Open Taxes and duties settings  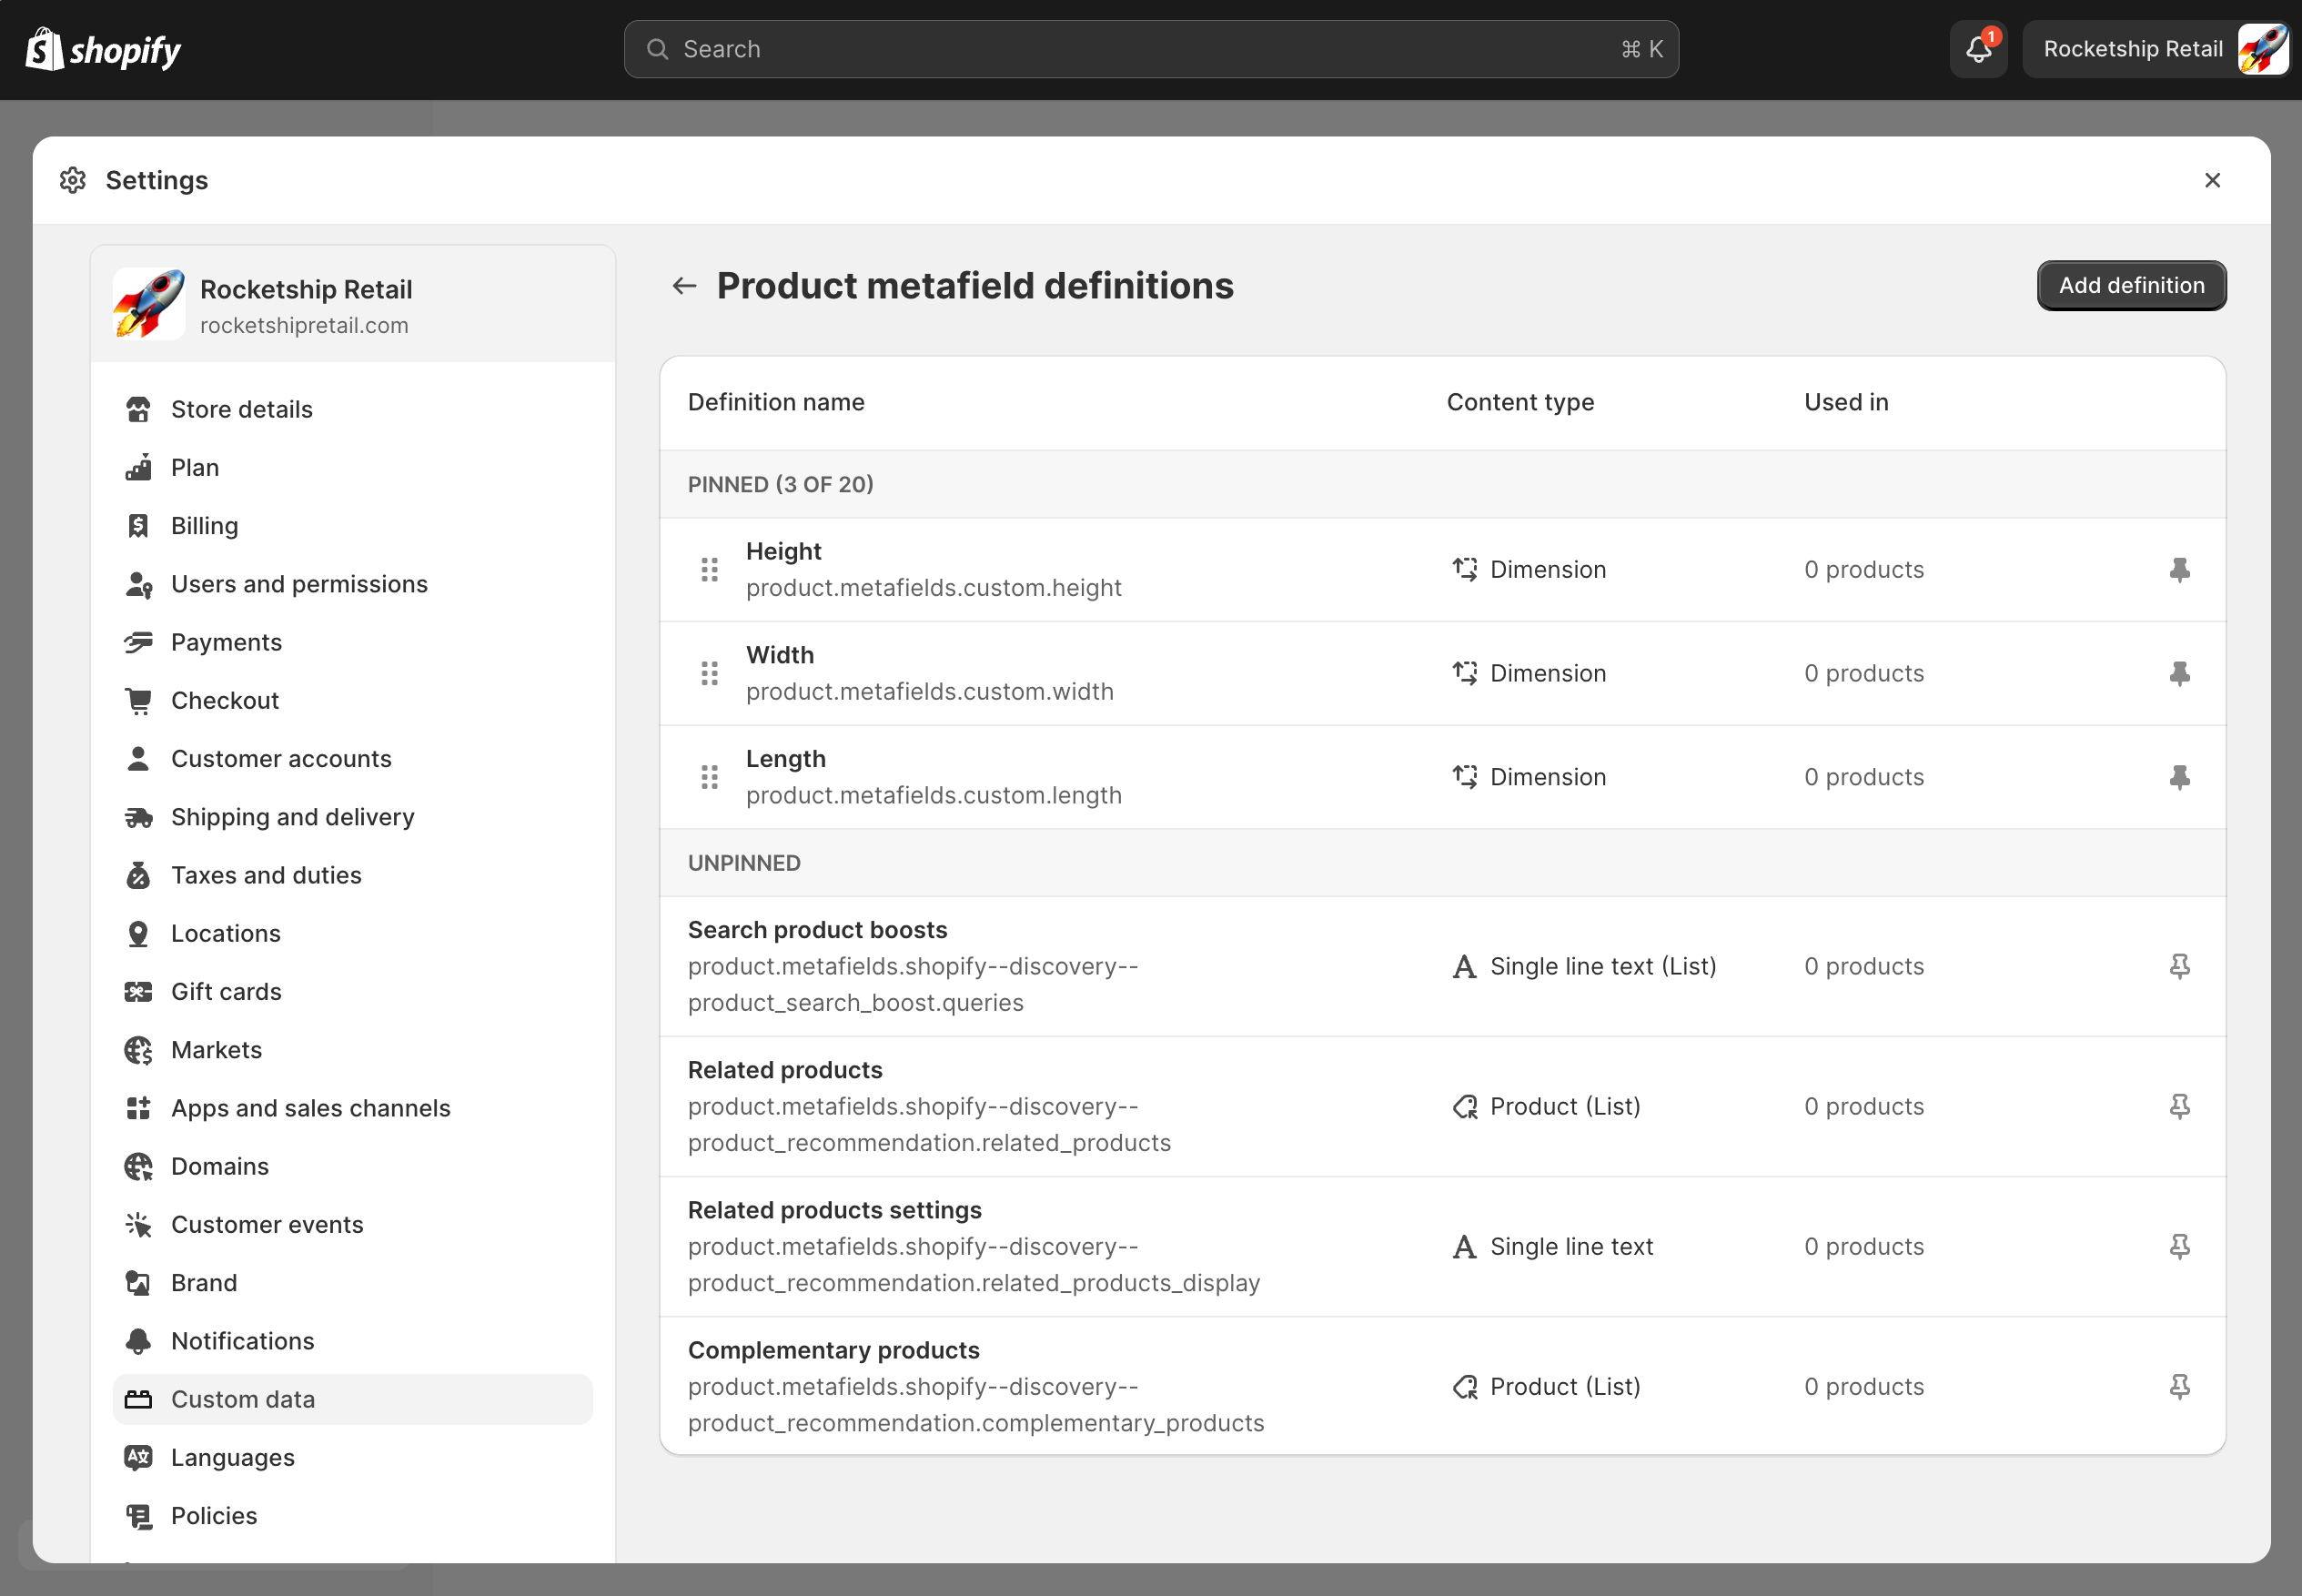point(266,875)
